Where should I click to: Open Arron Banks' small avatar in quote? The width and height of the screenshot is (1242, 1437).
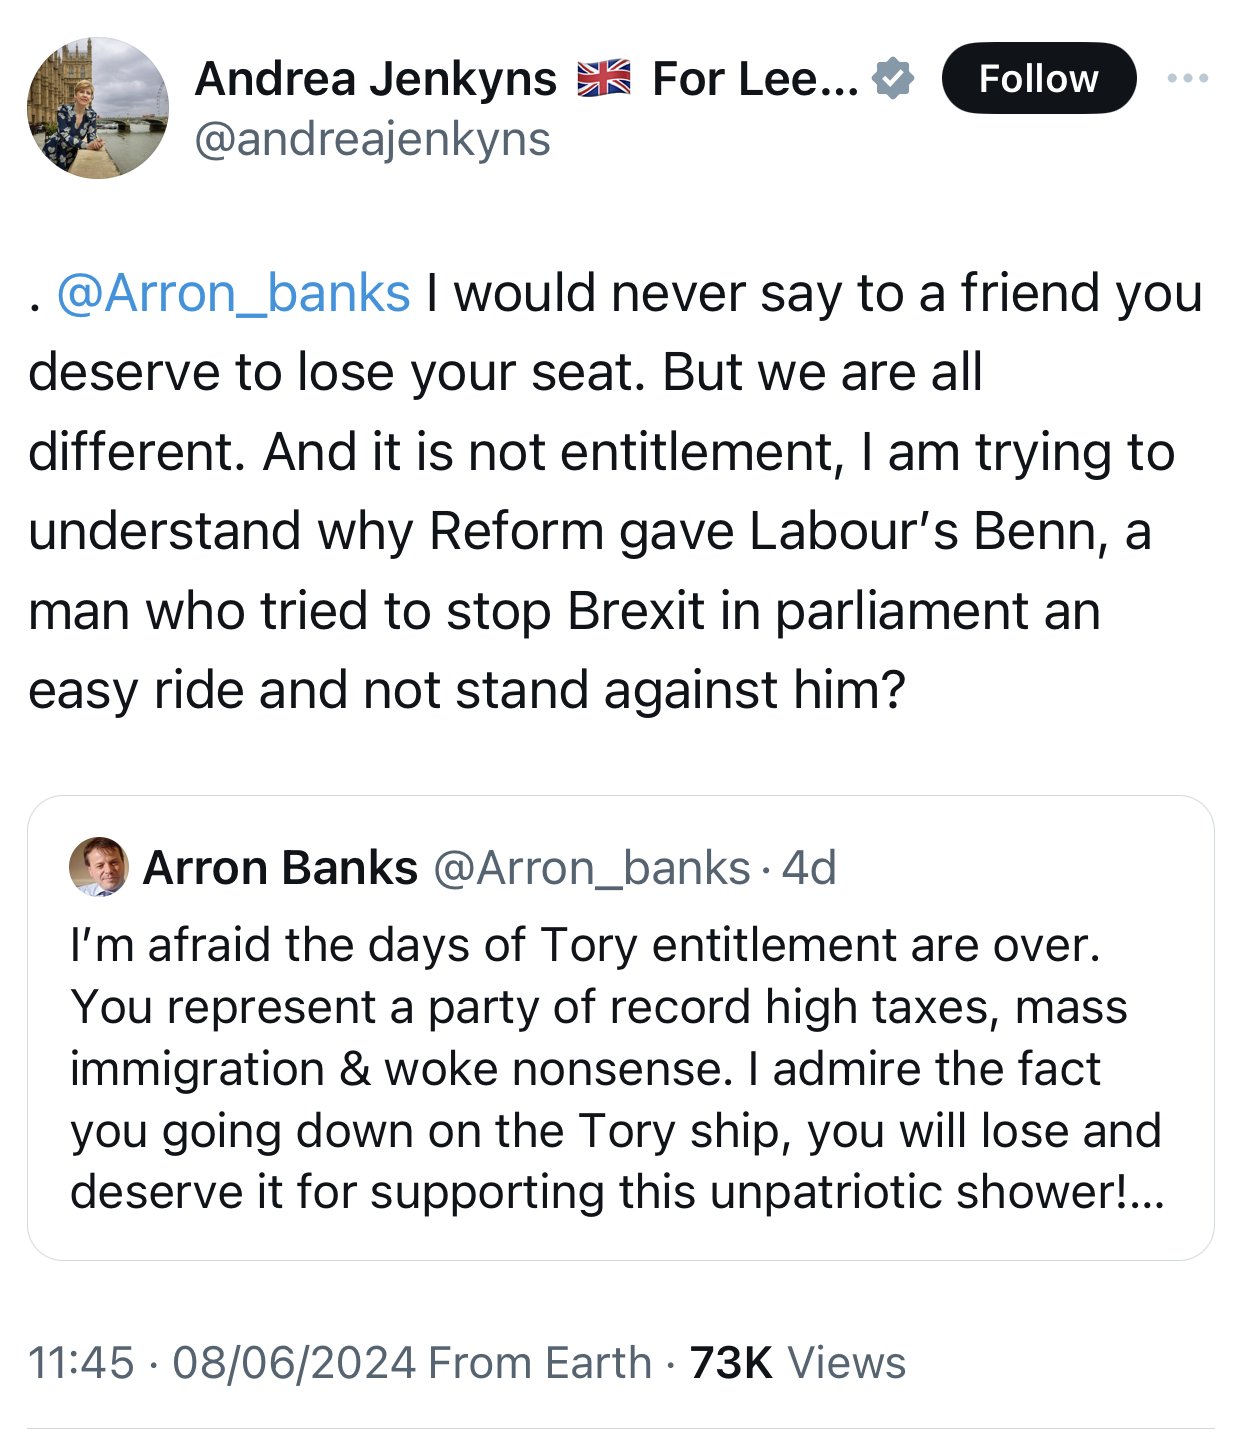(99, 867)
